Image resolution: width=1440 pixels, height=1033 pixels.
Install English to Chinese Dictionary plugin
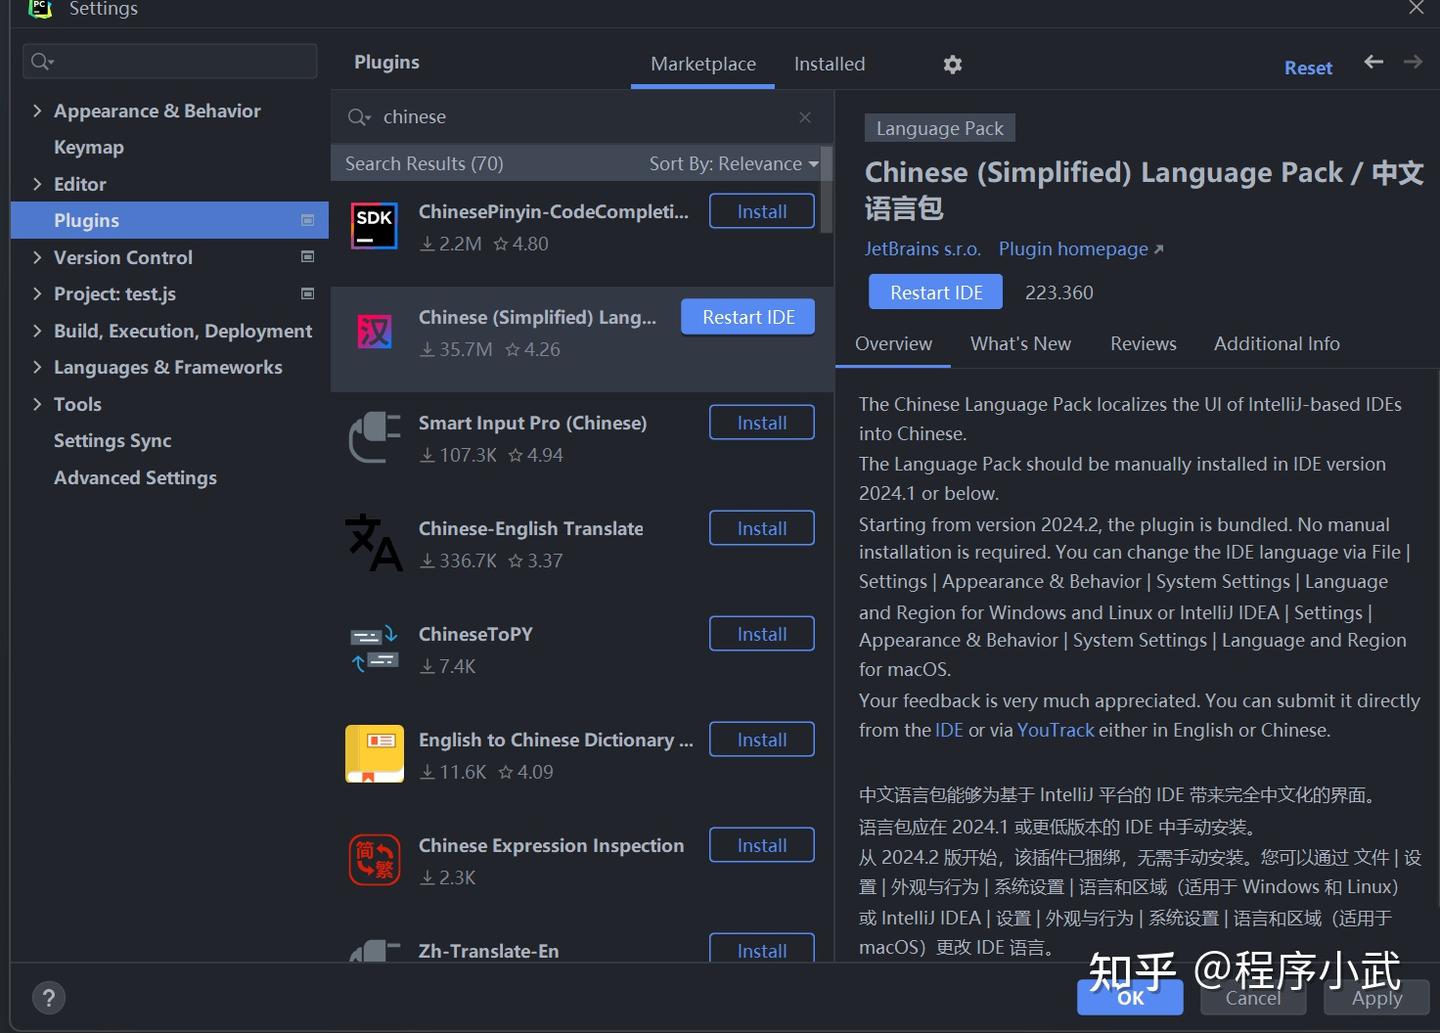click(762, 740)
